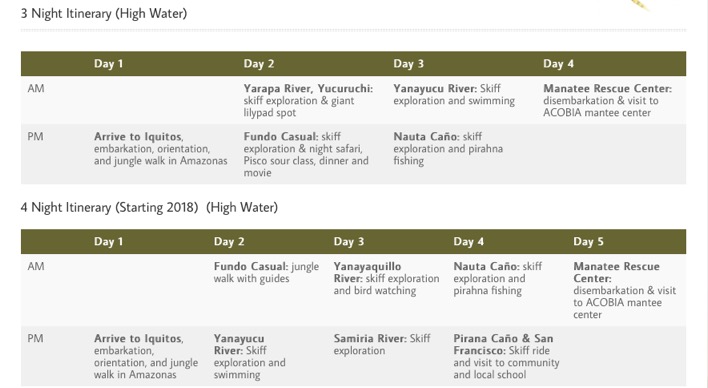
Task: Click the PM row label in 3 Night table
Action: tap(36, 136)
